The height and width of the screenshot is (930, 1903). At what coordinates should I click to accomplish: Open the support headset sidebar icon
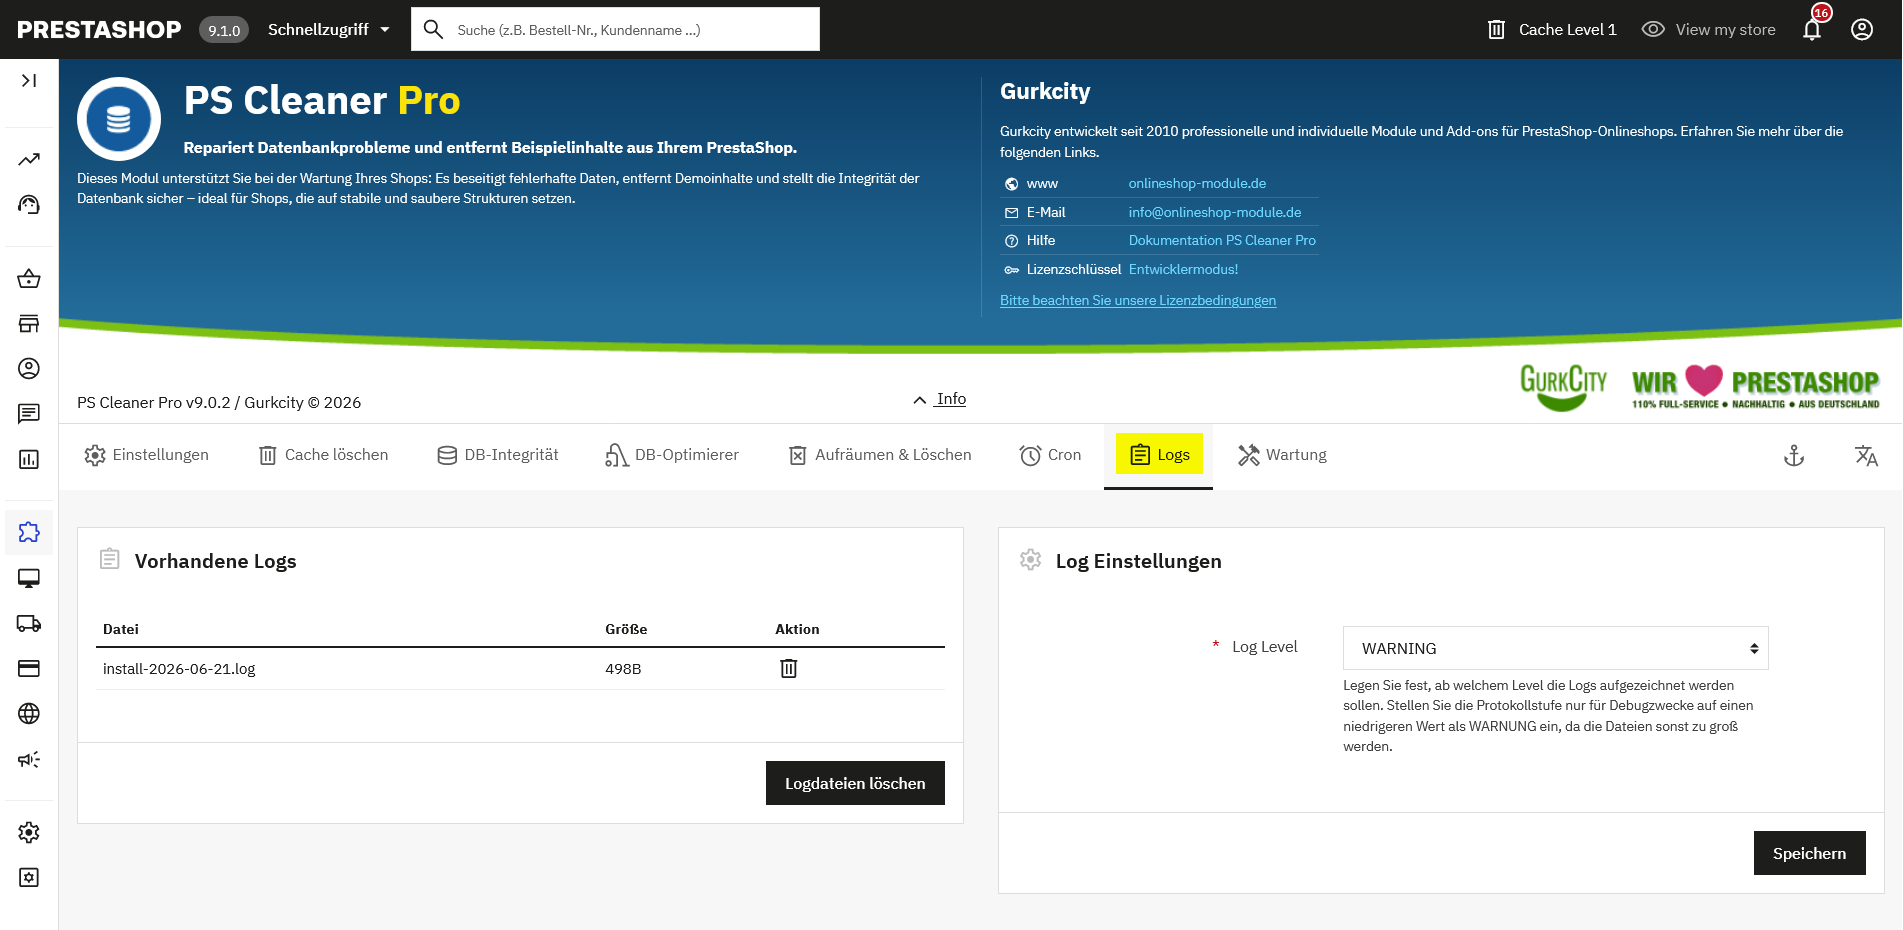(29, 205)
